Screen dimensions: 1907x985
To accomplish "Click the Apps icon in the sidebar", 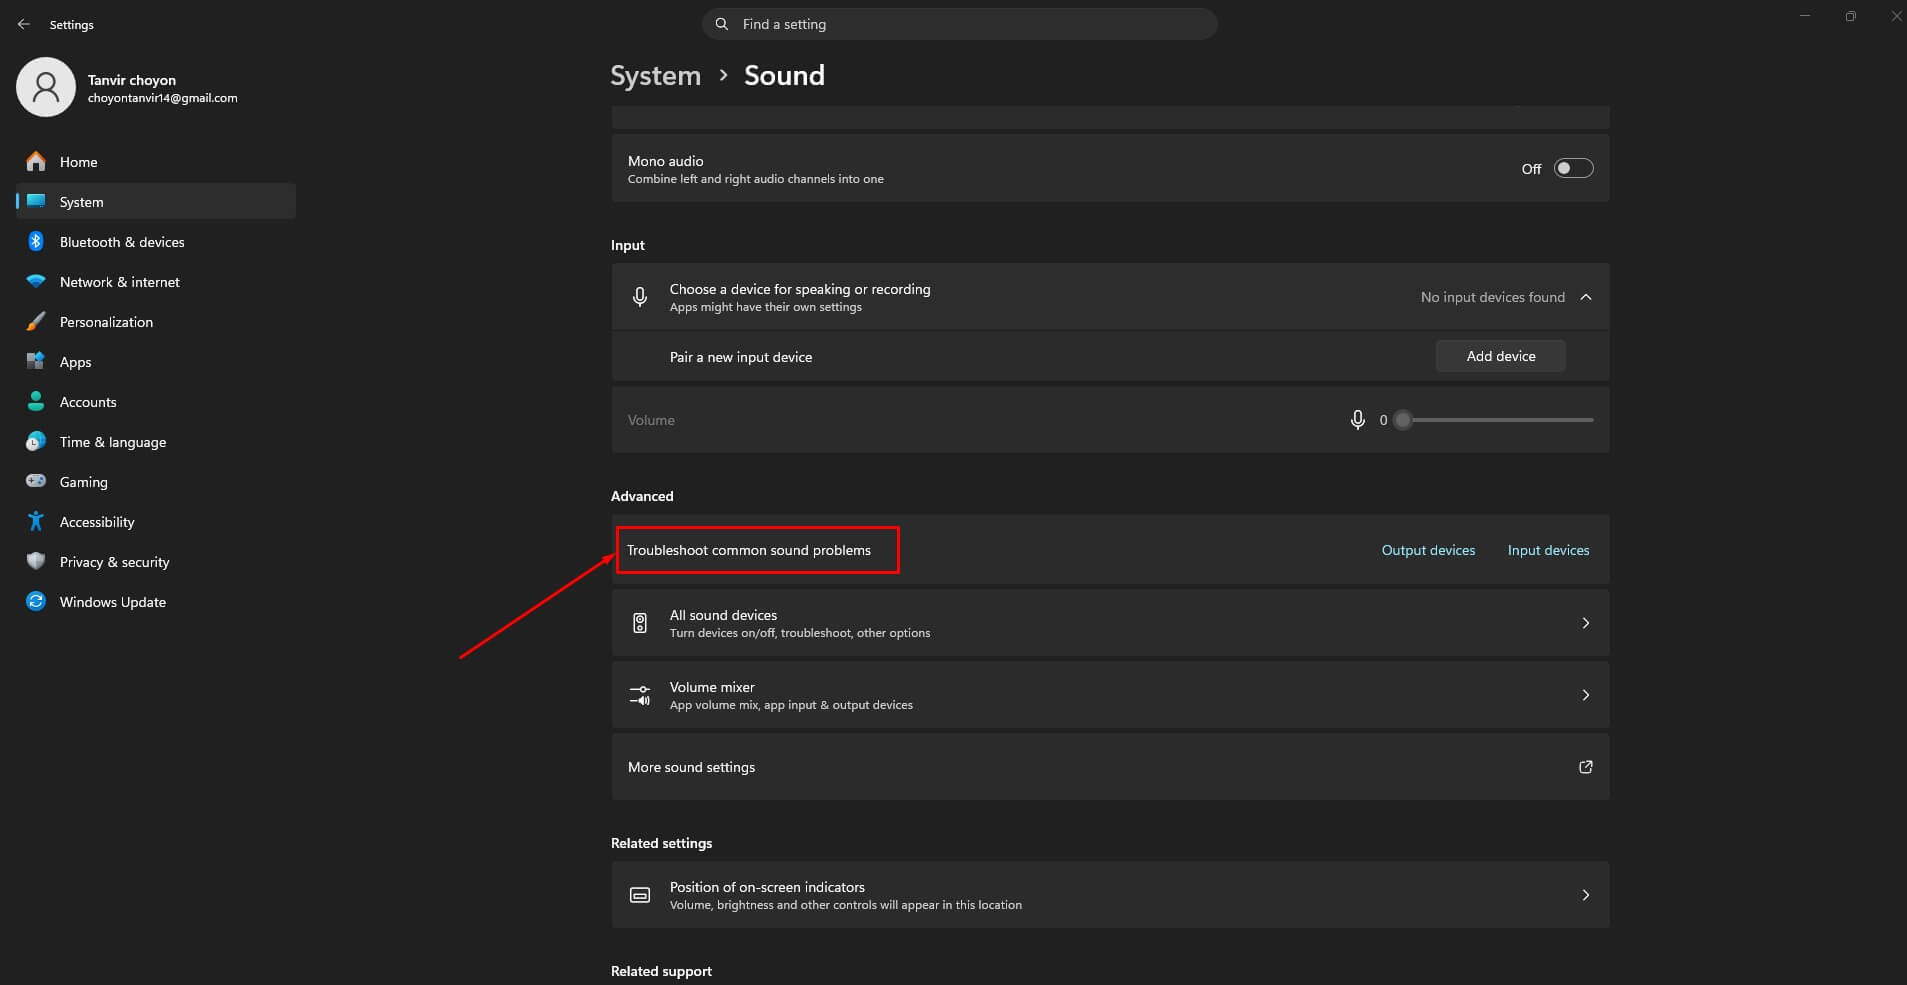I will pos(36,361).
